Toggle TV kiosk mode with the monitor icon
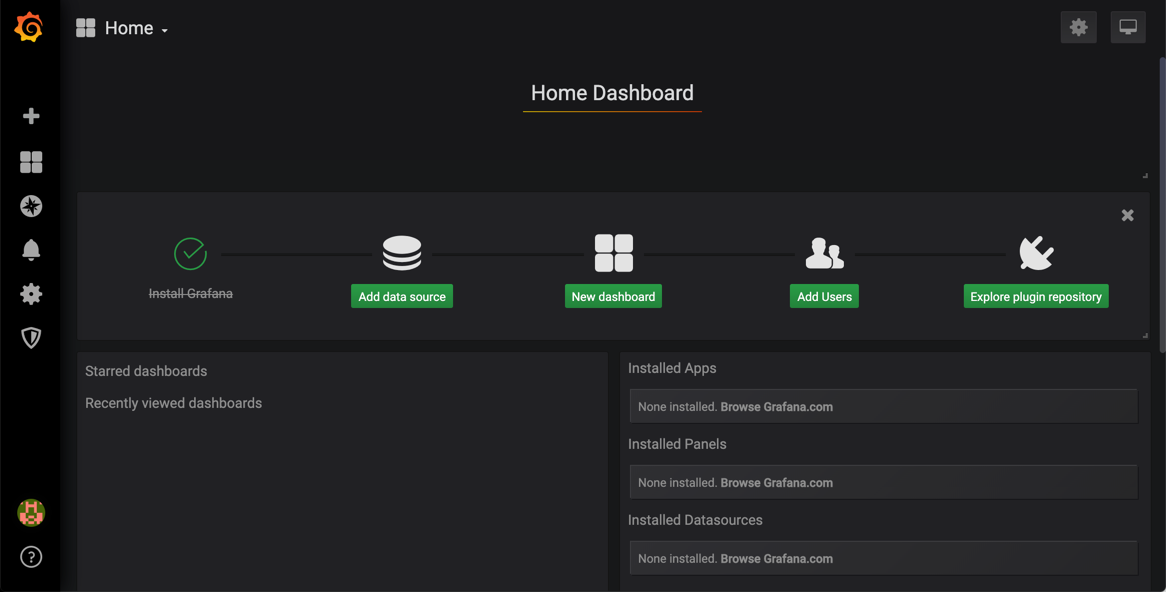Image resolution: width=1166 pixels, height=592 pixels. (1128, 27)
